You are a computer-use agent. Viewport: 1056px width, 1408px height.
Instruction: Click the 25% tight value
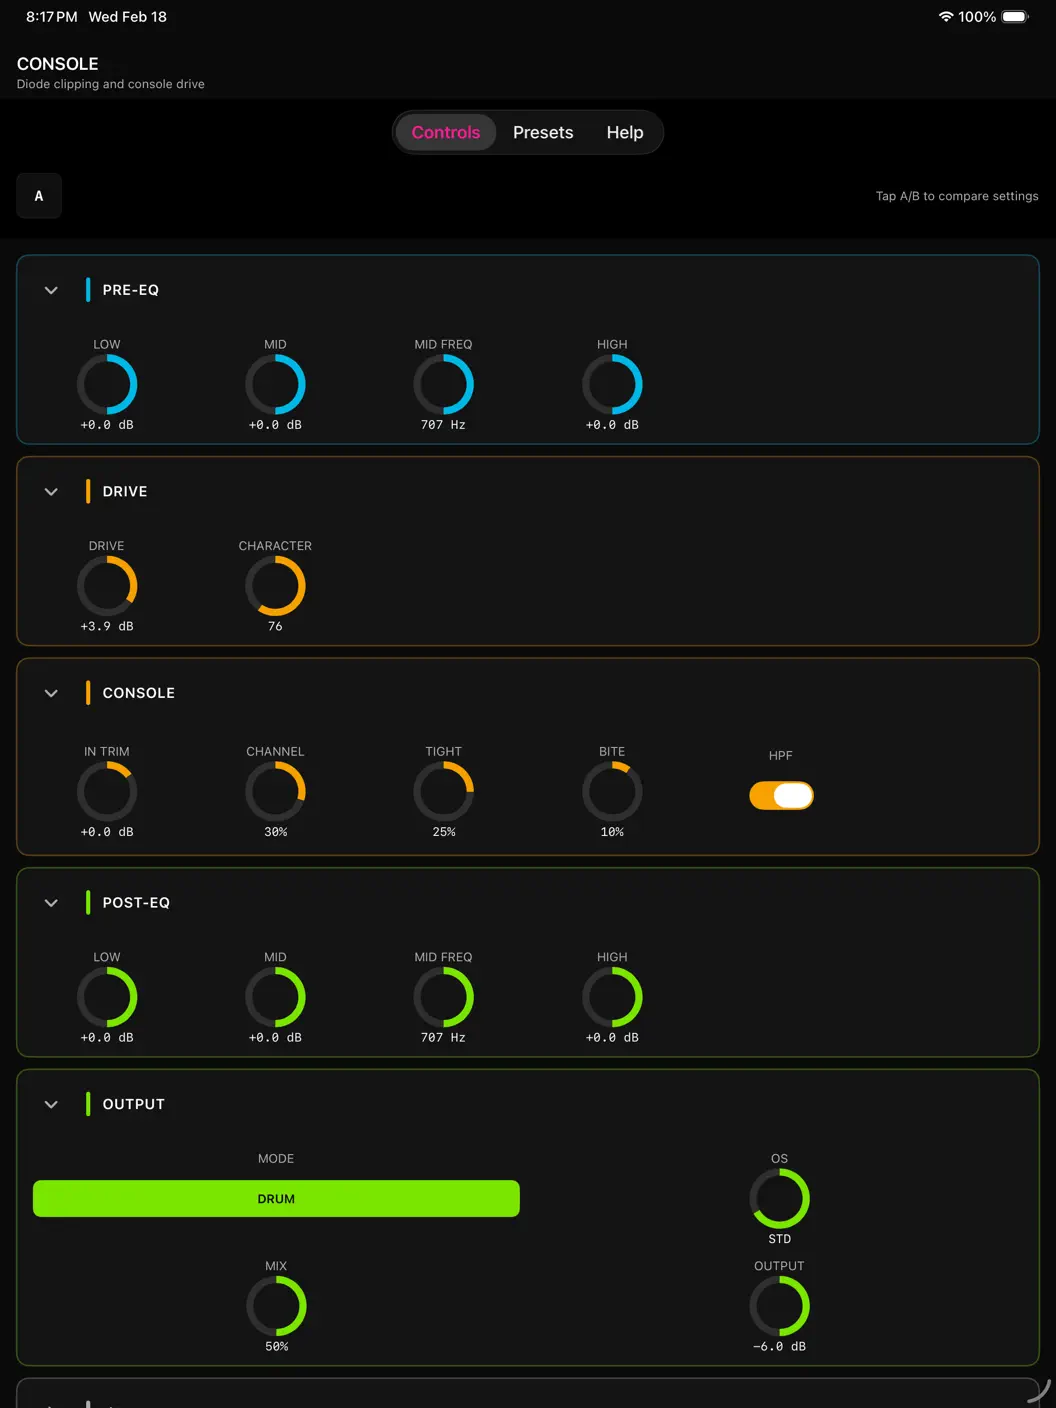[x=444, y=832]
